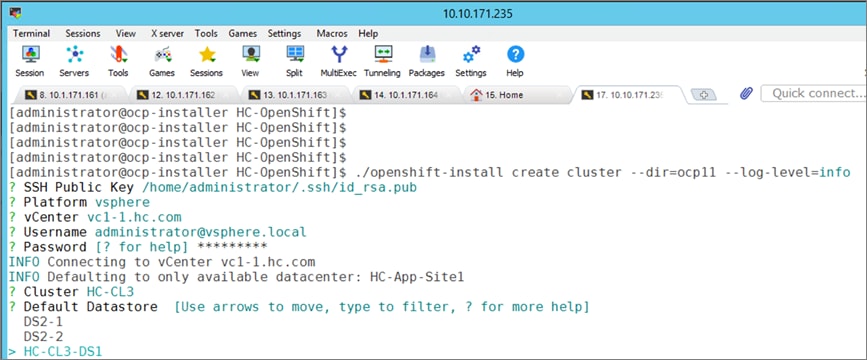Switch to tab 13. 10.1.171.163

coord(295,95)
